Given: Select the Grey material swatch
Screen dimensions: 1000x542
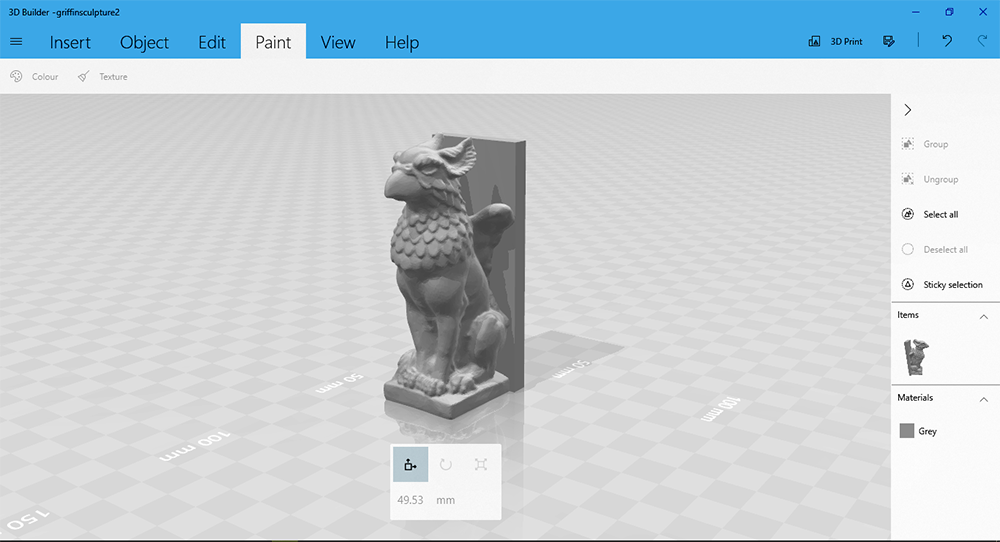Looking at the screenshot, I should 907,431.
